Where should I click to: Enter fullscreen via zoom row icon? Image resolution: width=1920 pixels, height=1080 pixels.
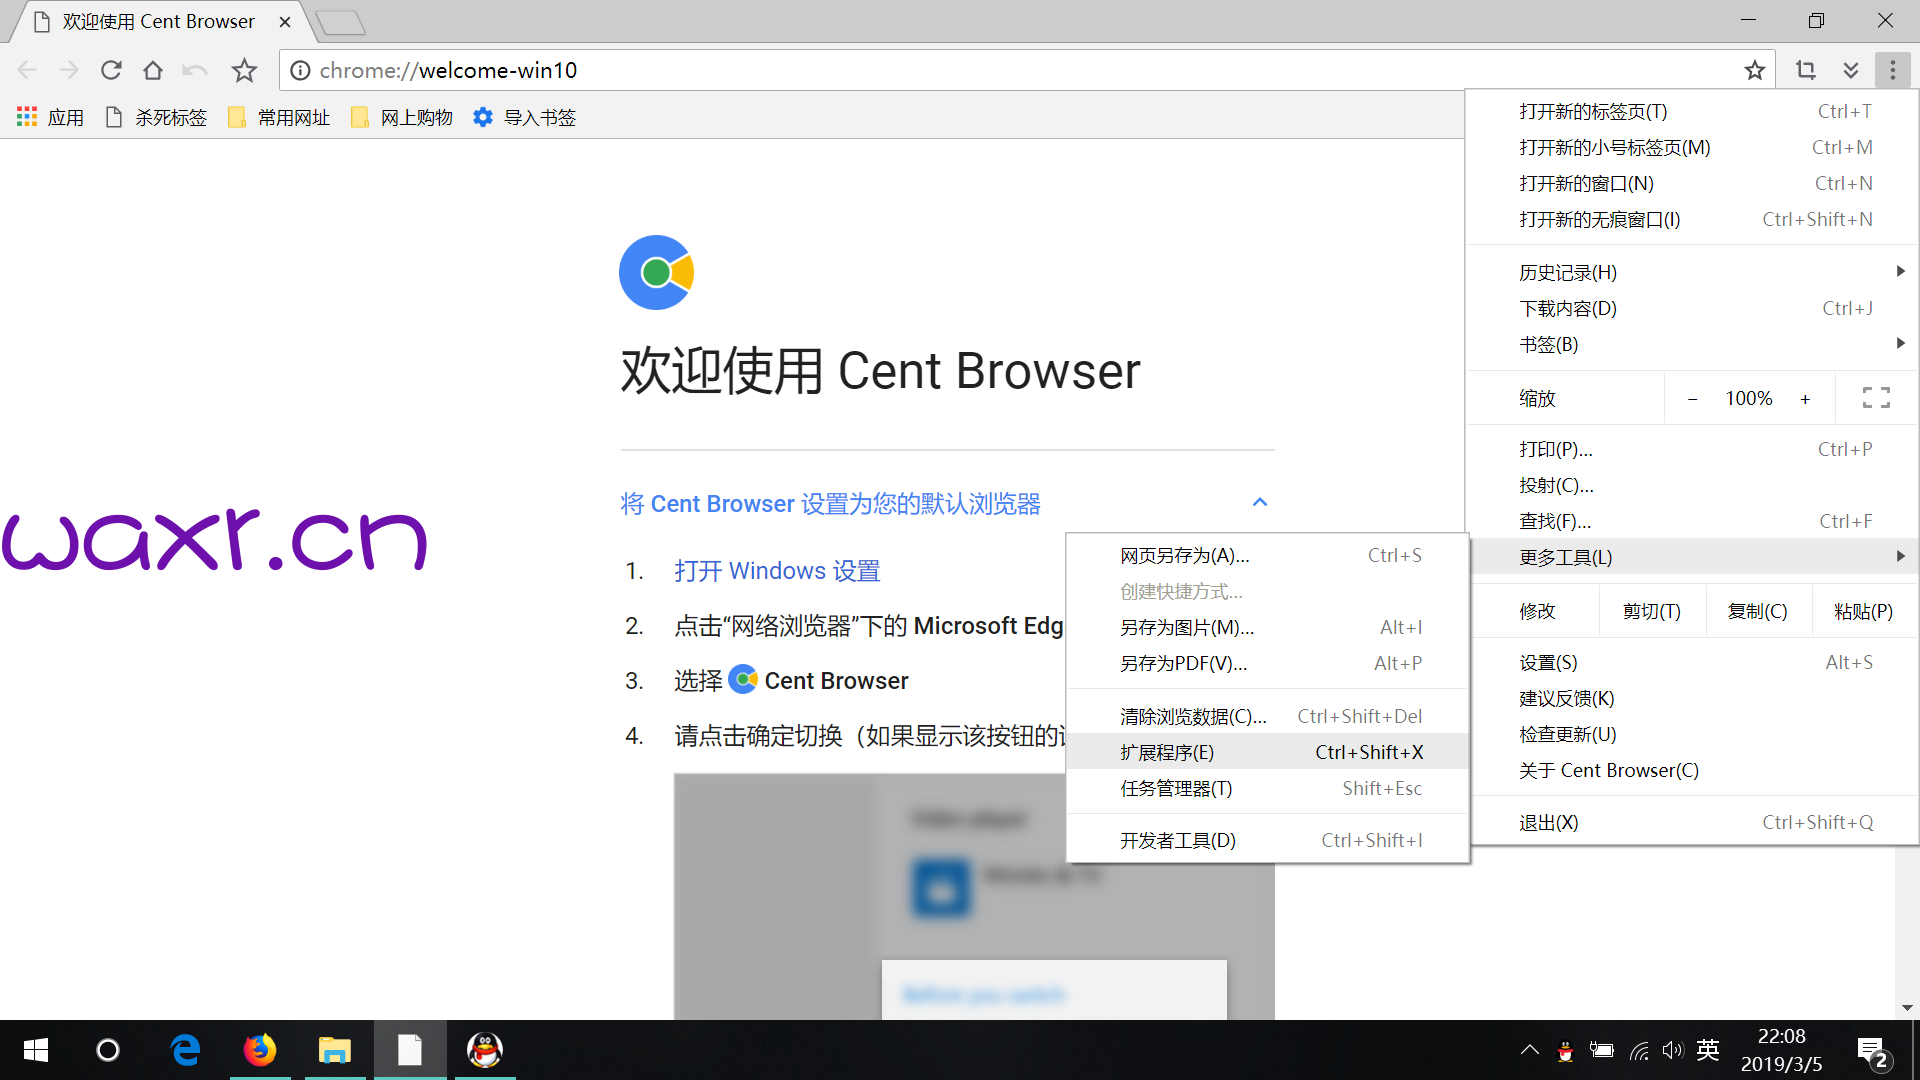pyautogui.click(x=1876, y=398)
